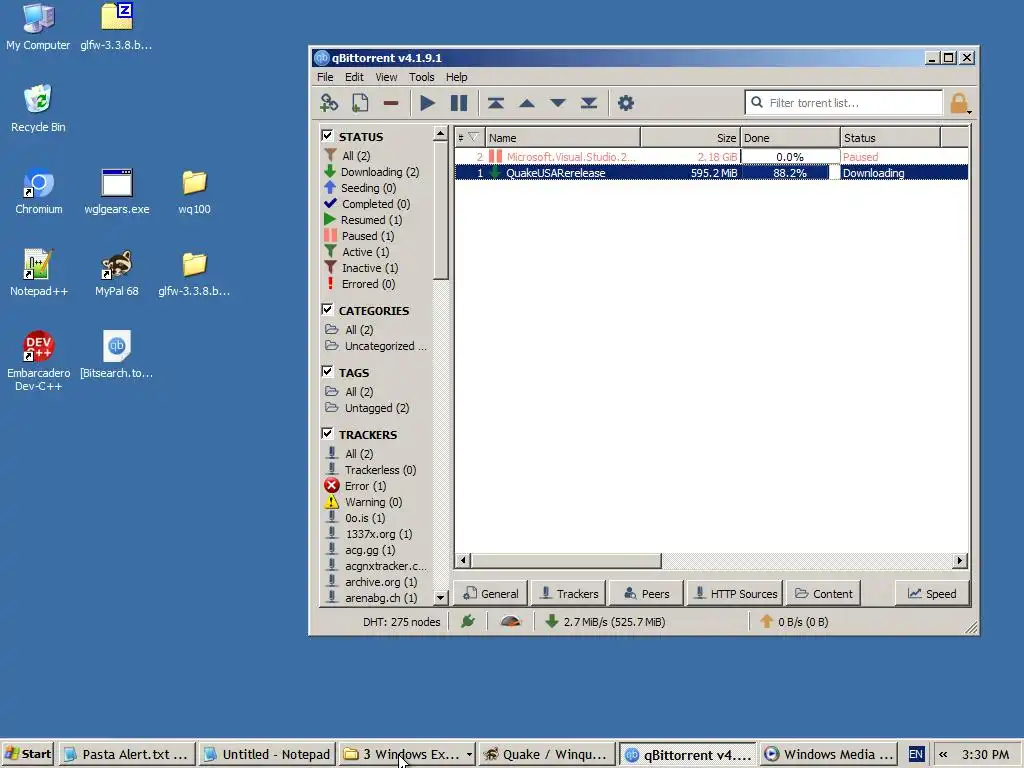1024x768 pixels.
Task: Click the Delete torrent minus icon
Action: click(391, 103)
